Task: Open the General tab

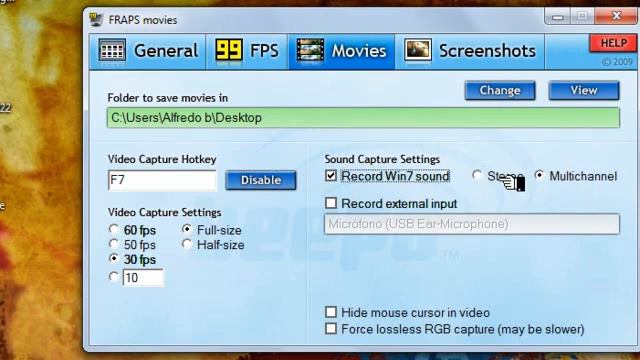Action: click(148, 51)
